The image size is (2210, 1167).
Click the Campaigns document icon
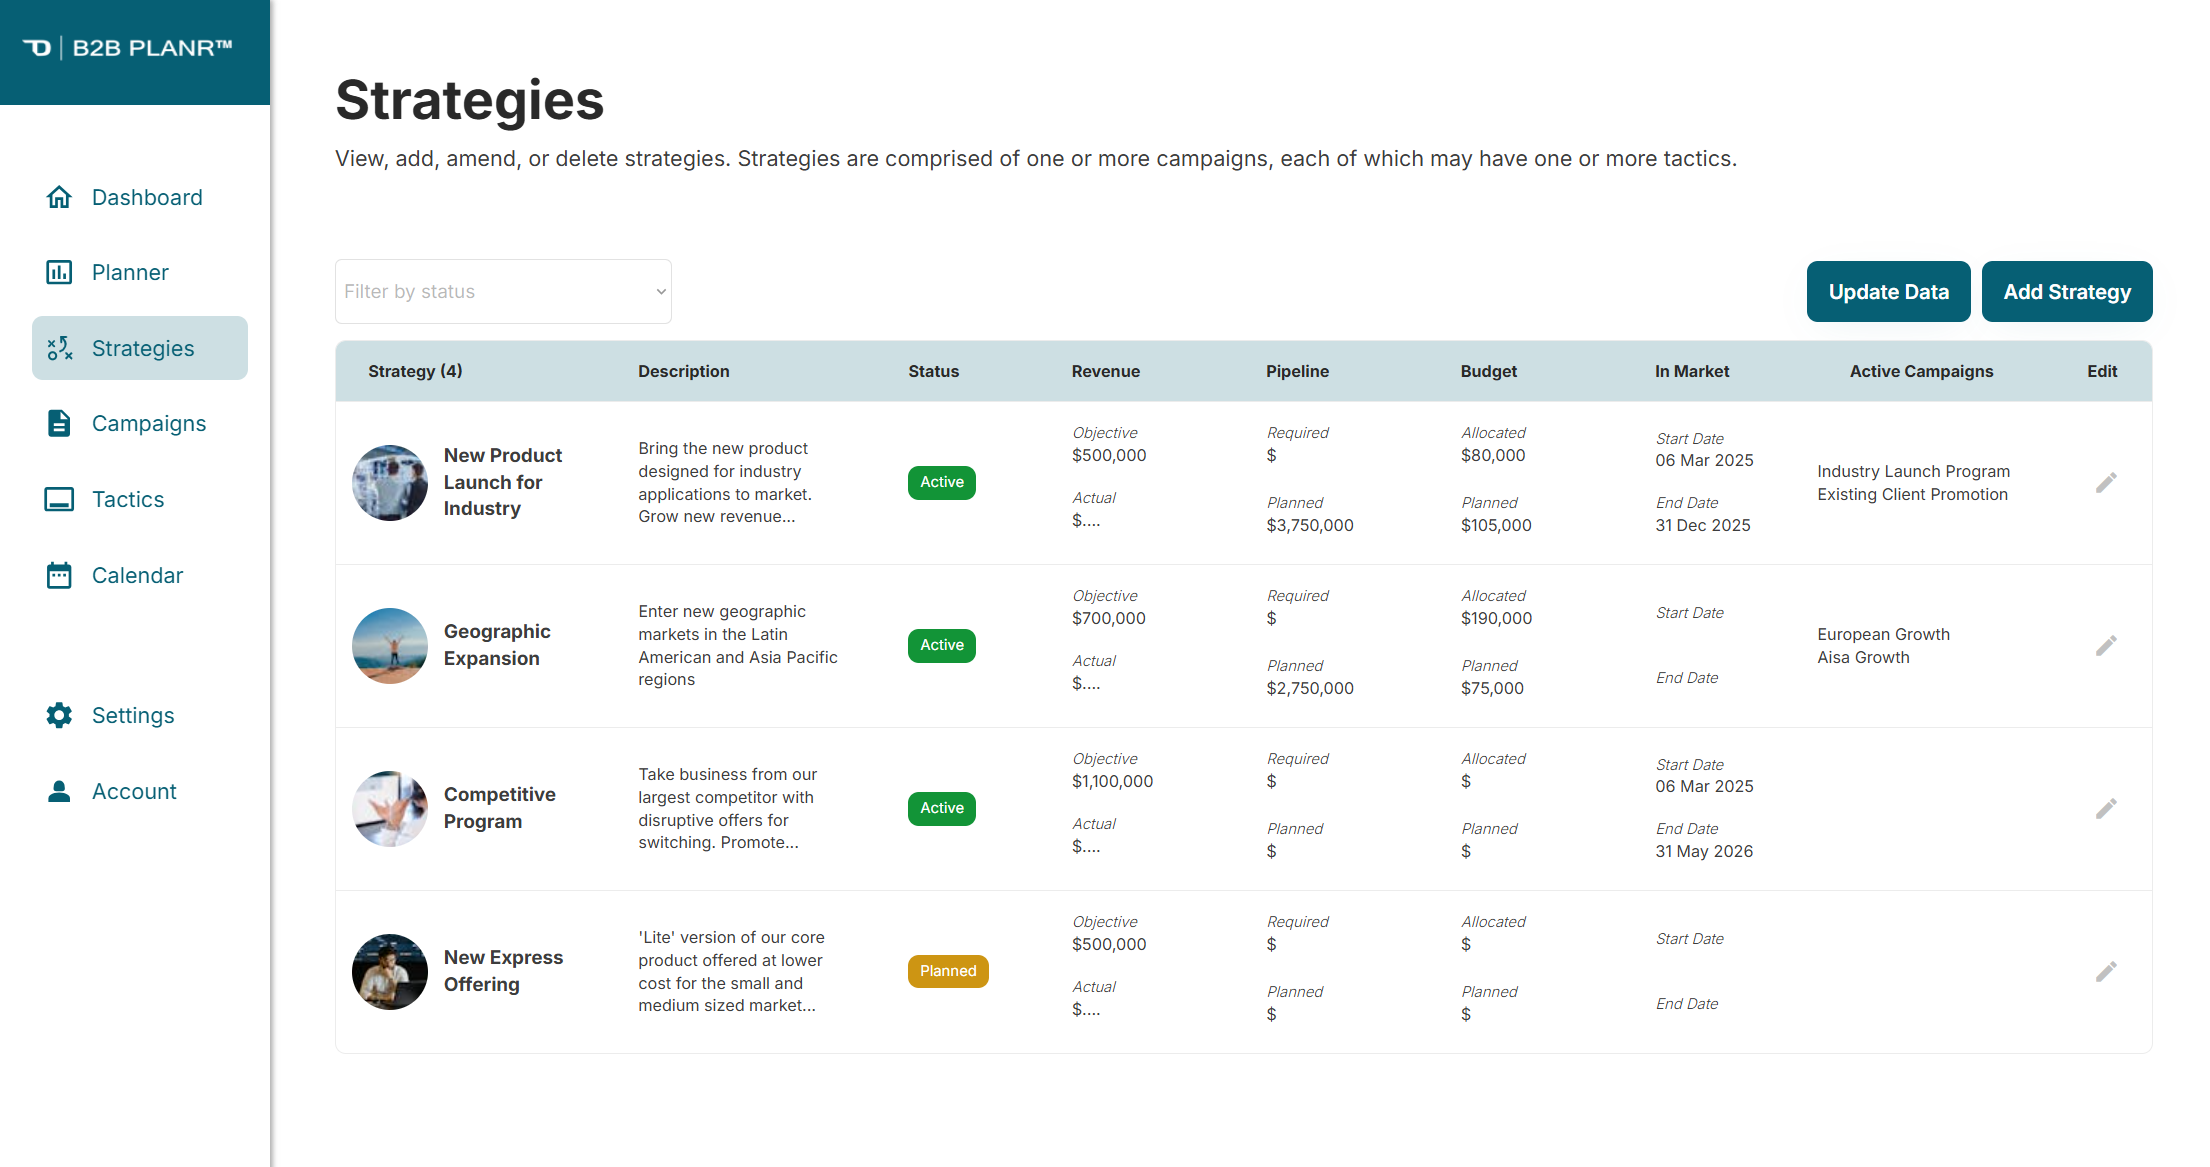[x=59, y=423]
